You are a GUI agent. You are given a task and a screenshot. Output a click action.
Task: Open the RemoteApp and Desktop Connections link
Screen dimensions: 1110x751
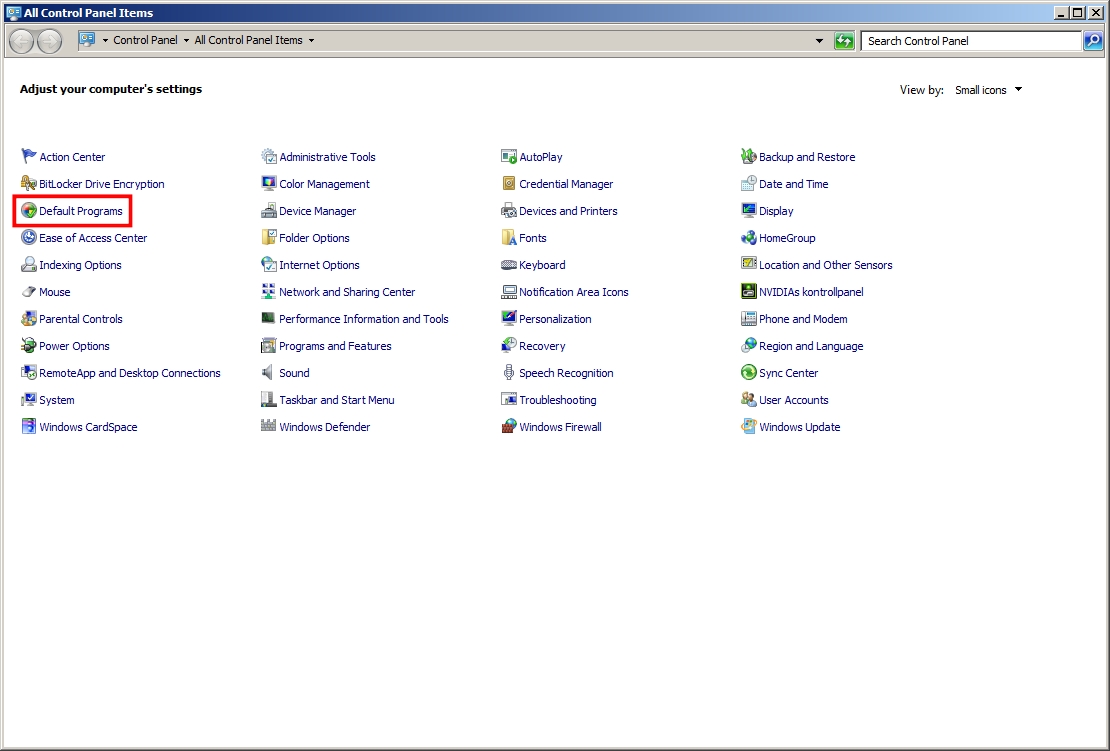[x=130, y=373]
